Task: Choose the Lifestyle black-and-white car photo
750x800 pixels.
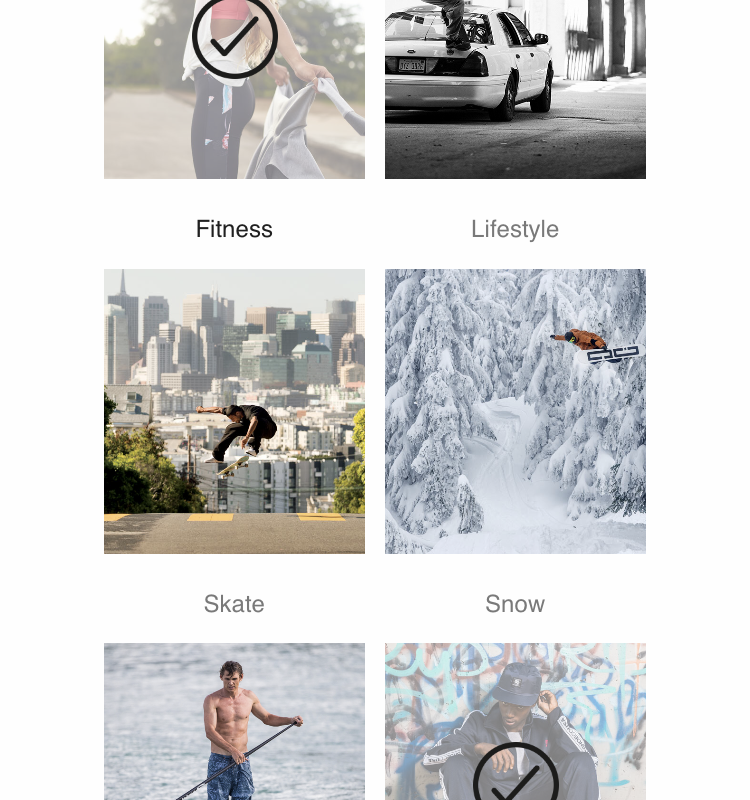Action: coord(515,89)
